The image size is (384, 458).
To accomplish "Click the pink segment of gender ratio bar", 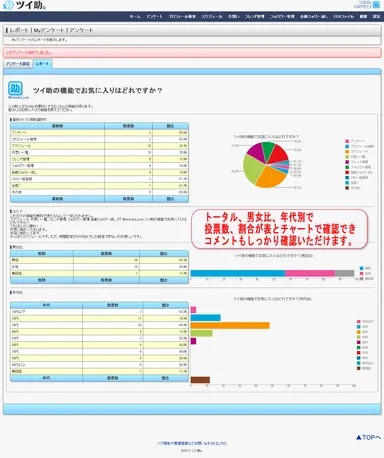I will pos(310,273).
